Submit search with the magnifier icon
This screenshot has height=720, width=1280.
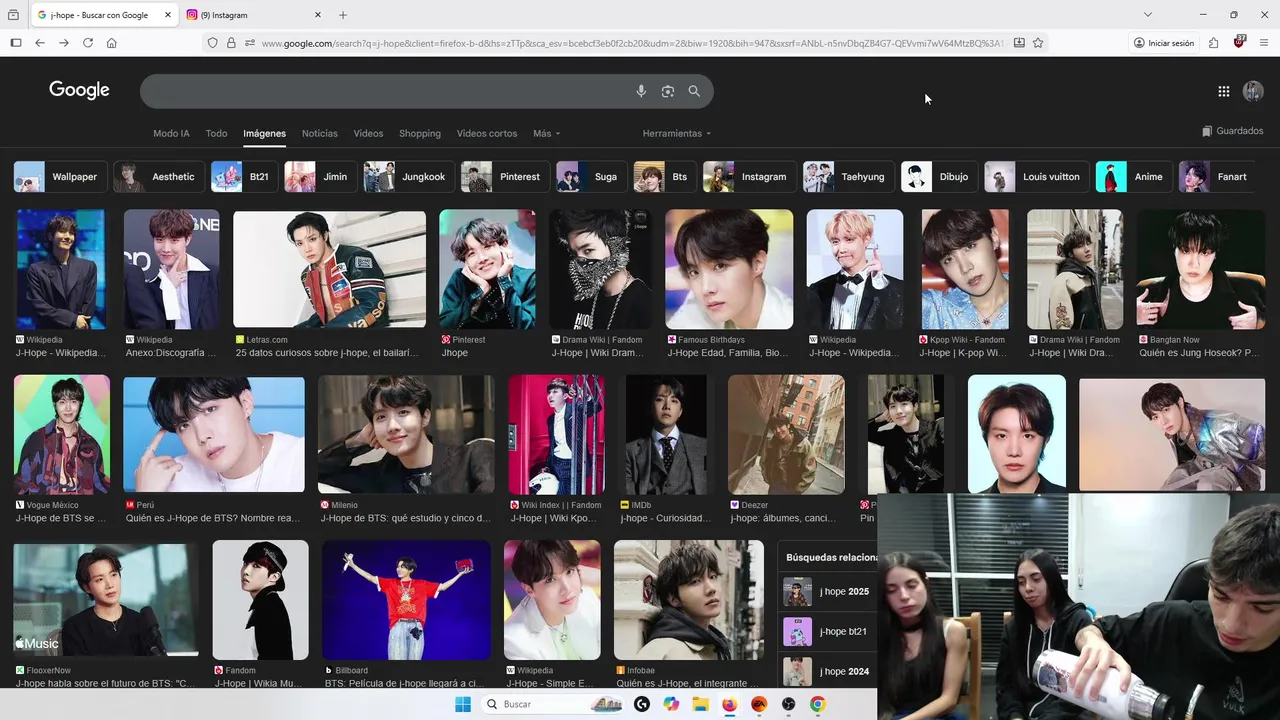coord(694,91)
